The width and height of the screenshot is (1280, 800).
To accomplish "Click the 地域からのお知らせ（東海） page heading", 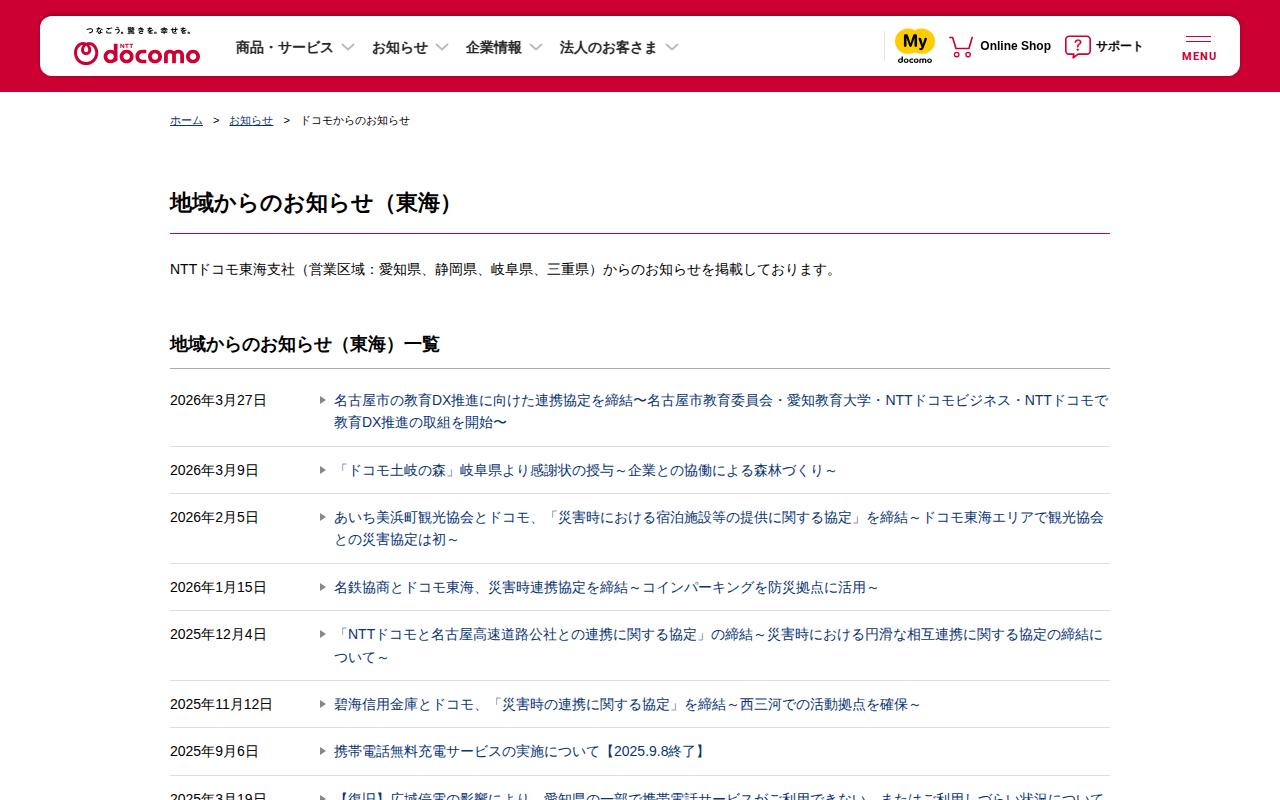I will tap(316, 203).
